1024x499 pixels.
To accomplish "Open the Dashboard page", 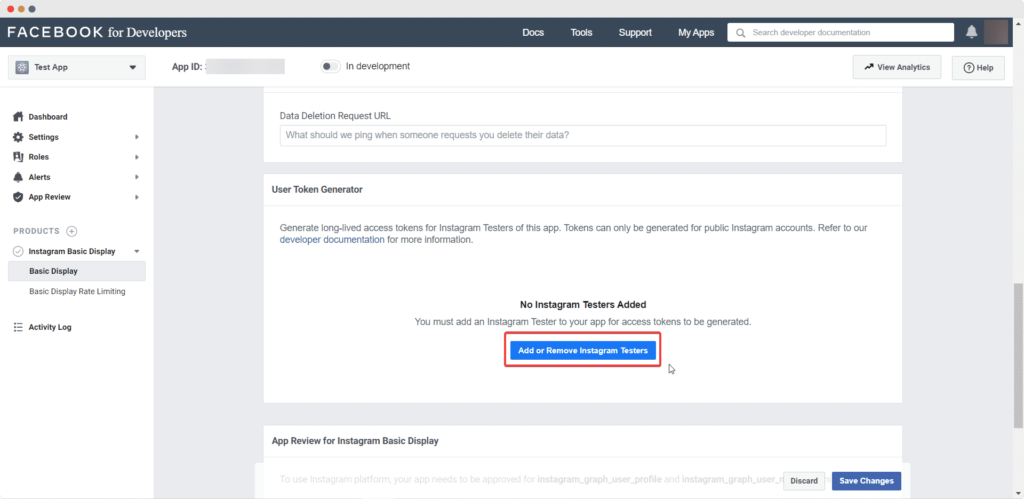I will (48, 117).
